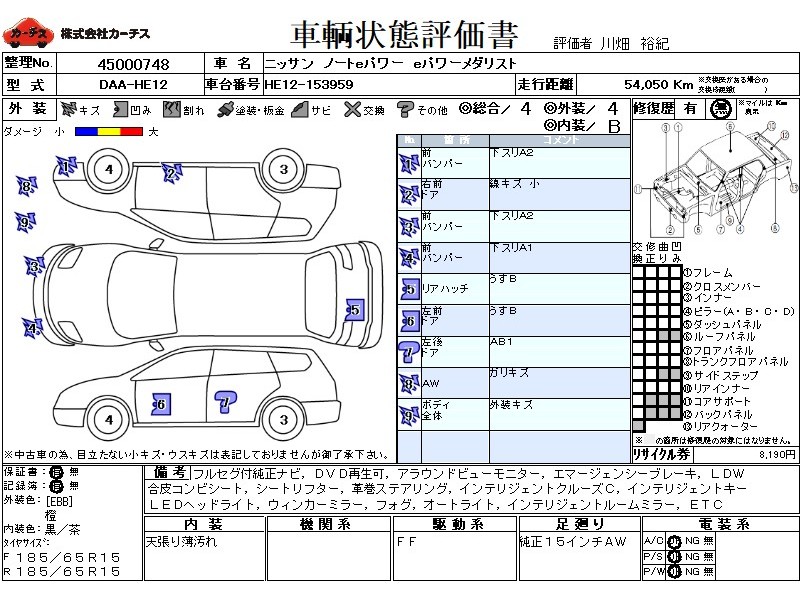
Task: Click the row 2 icon beside 右前ドア
Action: point(409,195)
